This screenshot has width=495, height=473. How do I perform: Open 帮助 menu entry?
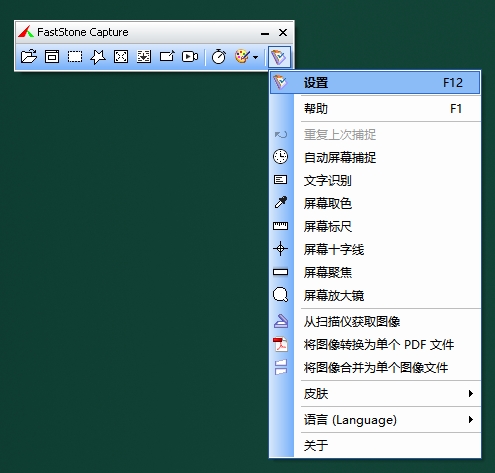[375, 109]
